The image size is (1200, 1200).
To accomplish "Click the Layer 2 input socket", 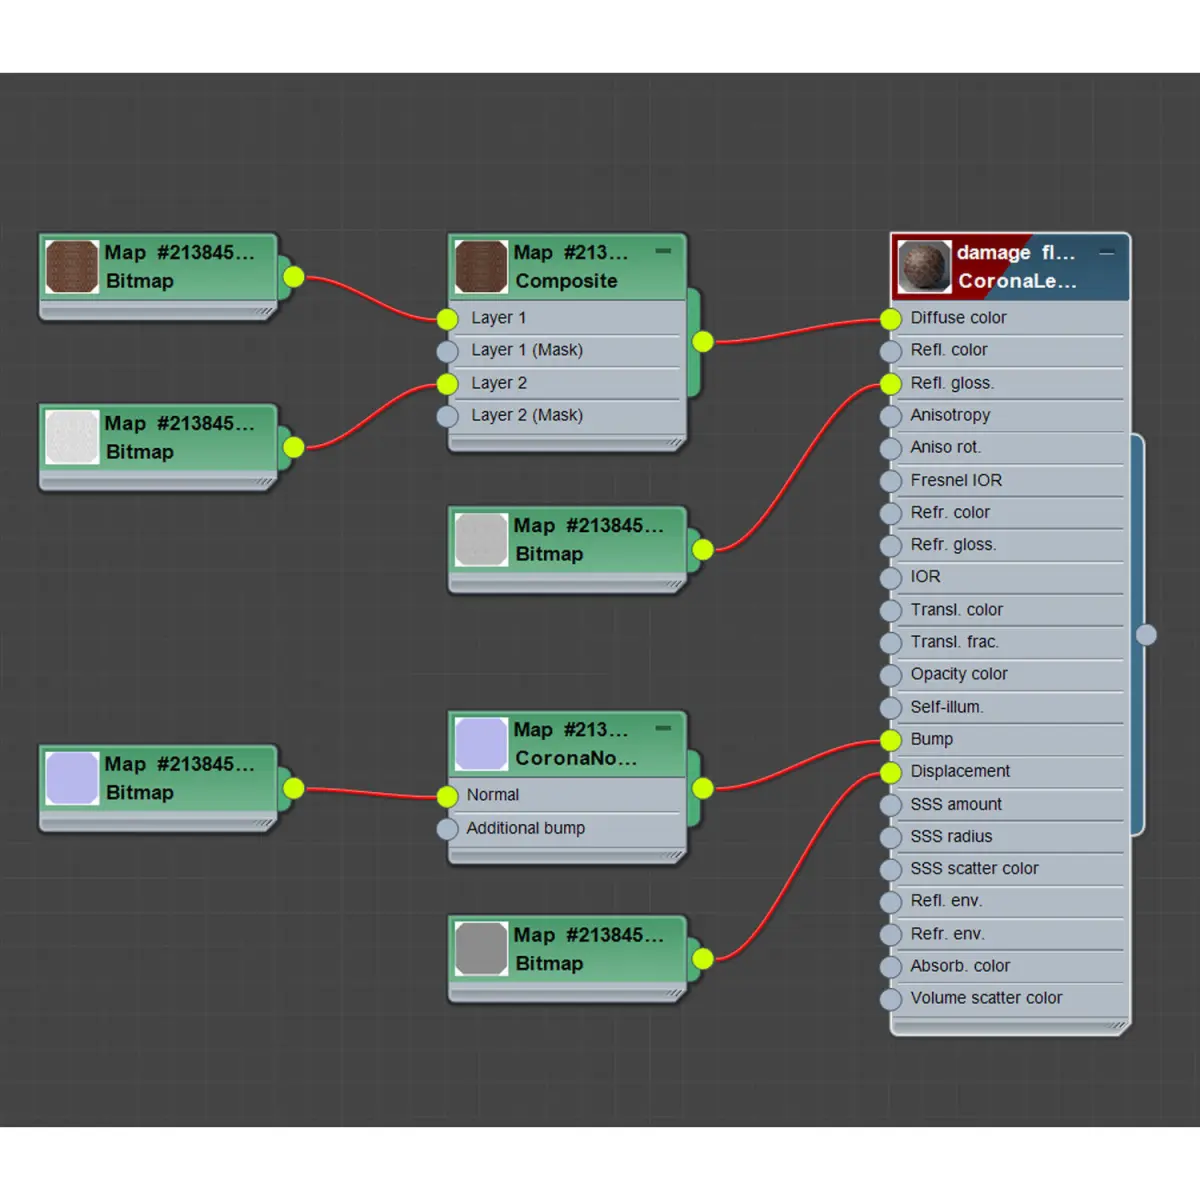I will click(447, 384).
